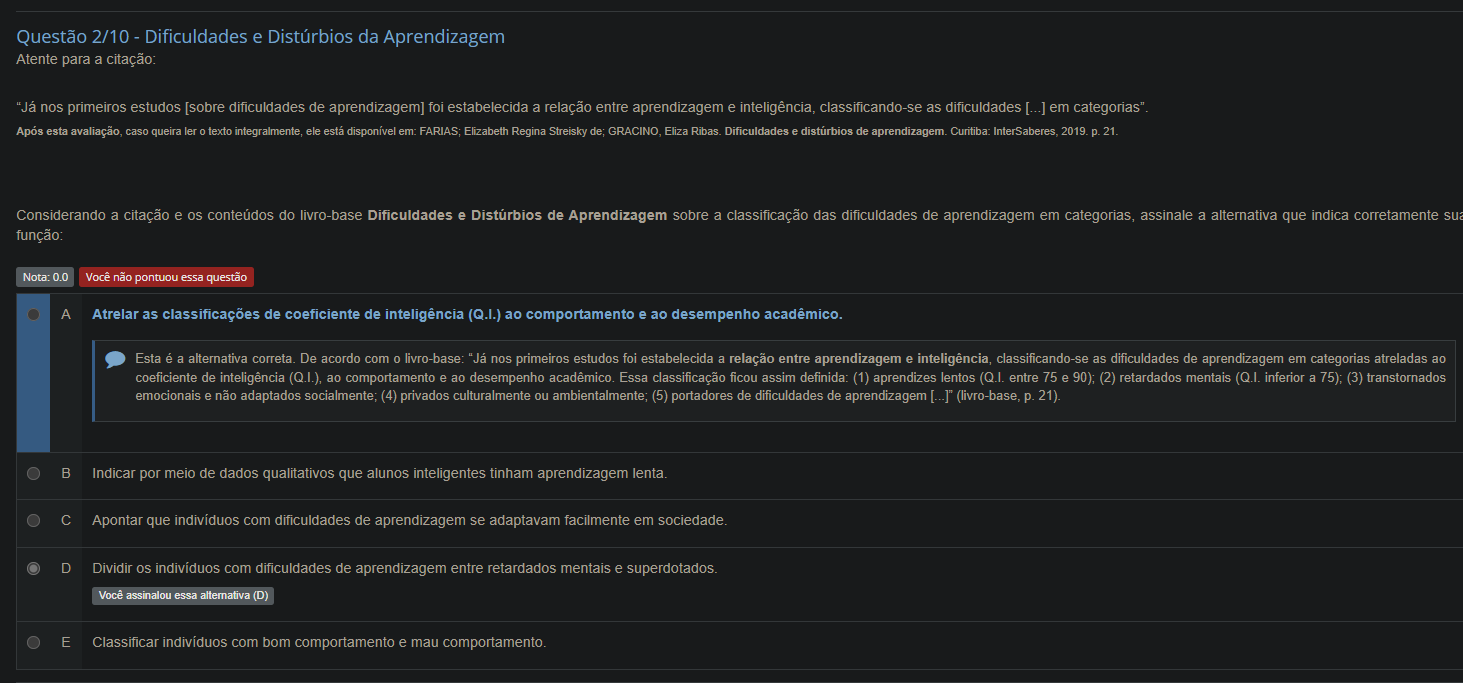Select radio button for alternative B
This screenshot has width=1463, height=683.
pos(34,473)
